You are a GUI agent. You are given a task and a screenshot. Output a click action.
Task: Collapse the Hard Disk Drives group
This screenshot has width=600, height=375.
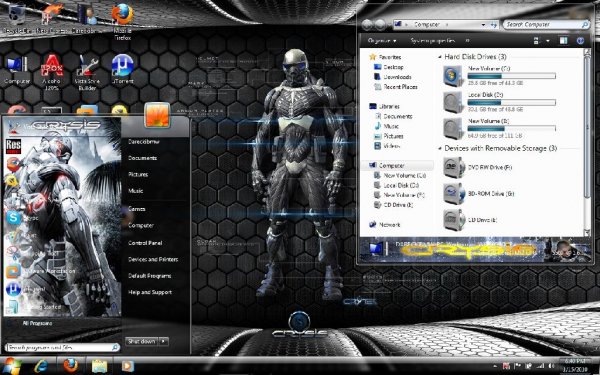[x=440, y=57]
